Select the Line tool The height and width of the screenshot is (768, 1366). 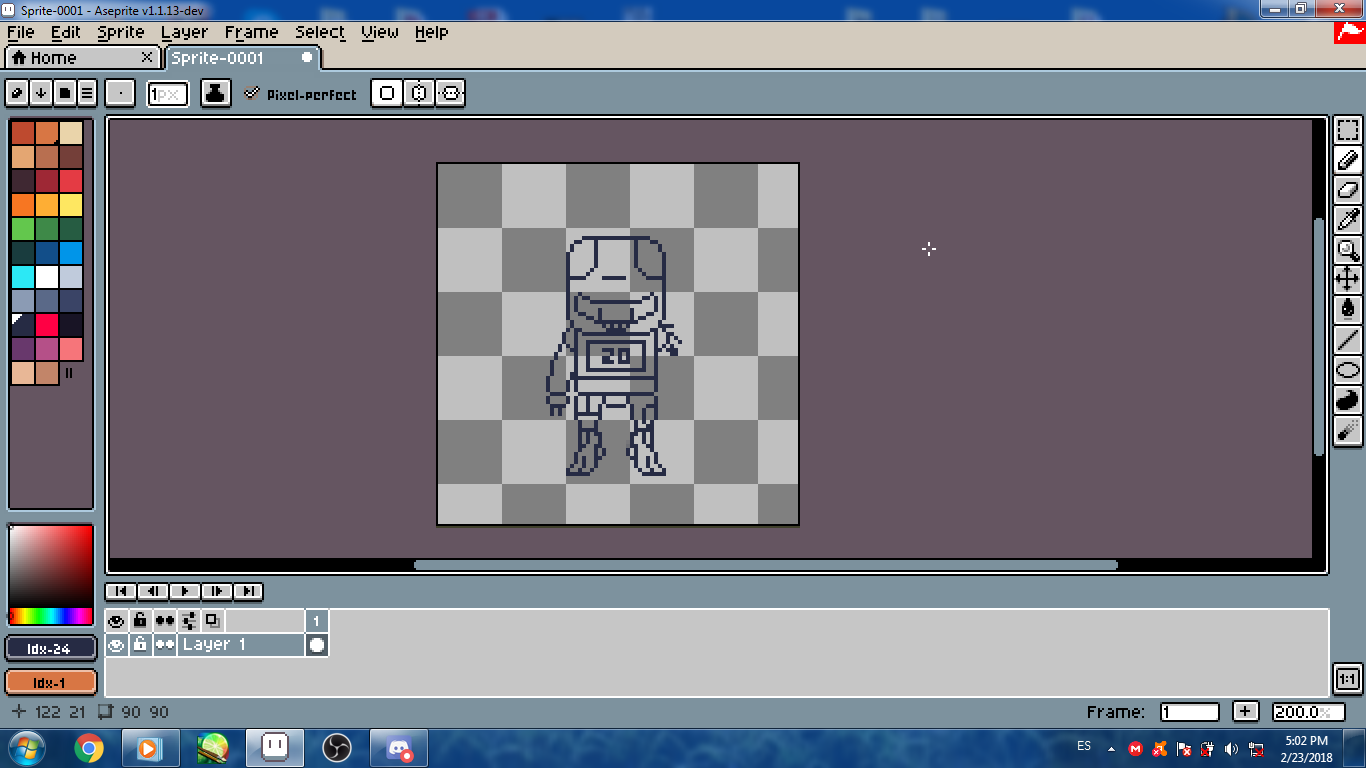(1348, 340)
